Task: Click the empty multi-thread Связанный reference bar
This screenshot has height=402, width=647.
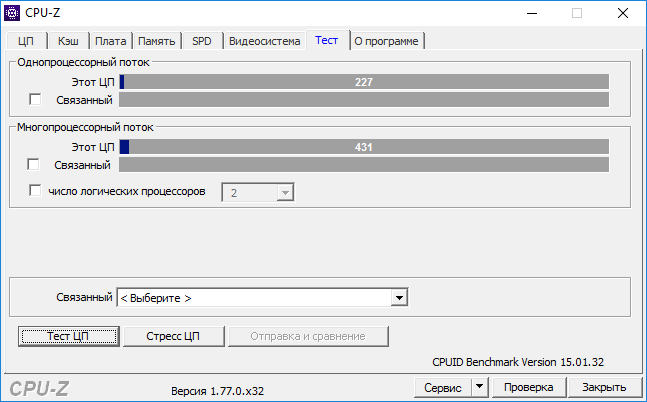Action: 364,164
